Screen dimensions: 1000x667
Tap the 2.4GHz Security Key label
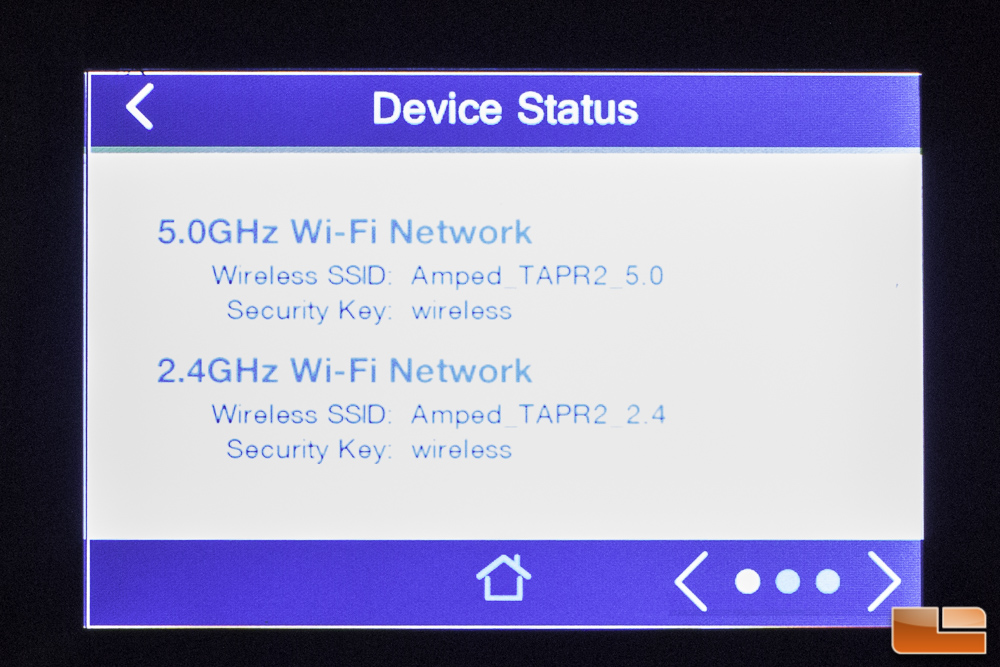pyautogui.click(x=309, y=450)
